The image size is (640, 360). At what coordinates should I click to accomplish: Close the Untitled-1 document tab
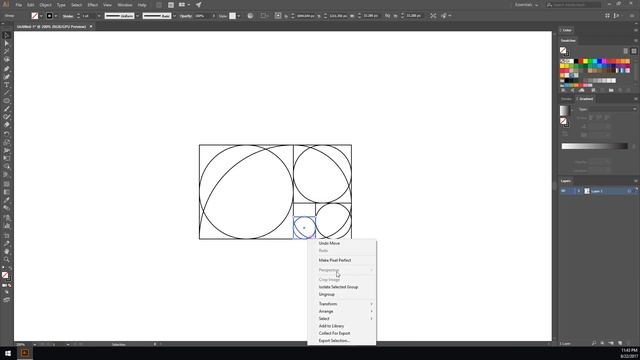tap(91, 27)
